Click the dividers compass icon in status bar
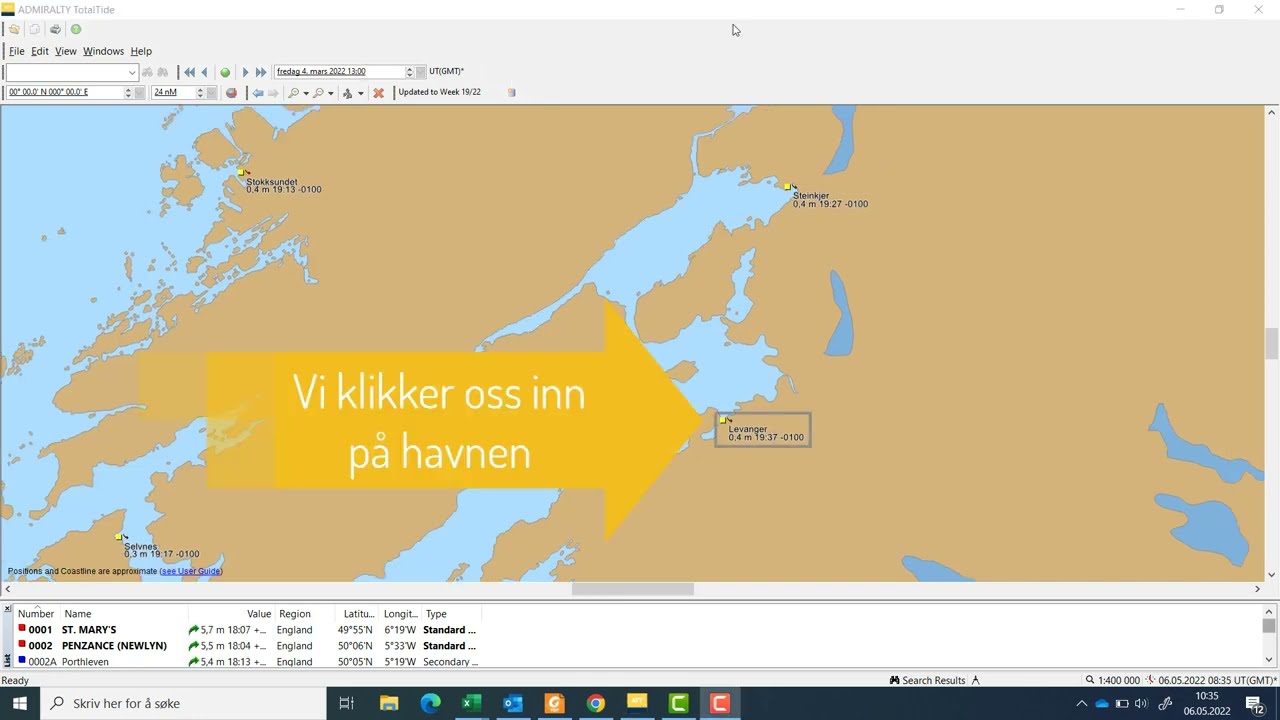Screen dimensions: 1280x720 pyautogui.click(x=976, y=680)
